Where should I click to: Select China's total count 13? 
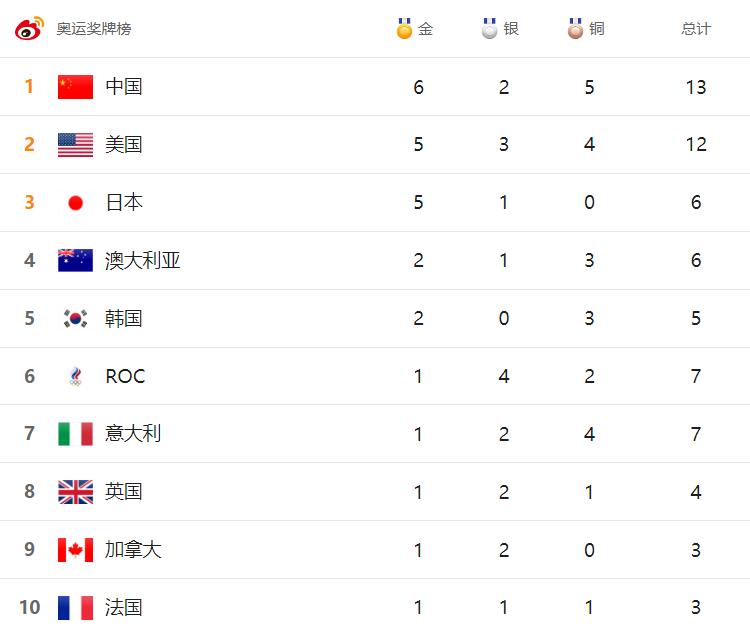pos(696,87)
